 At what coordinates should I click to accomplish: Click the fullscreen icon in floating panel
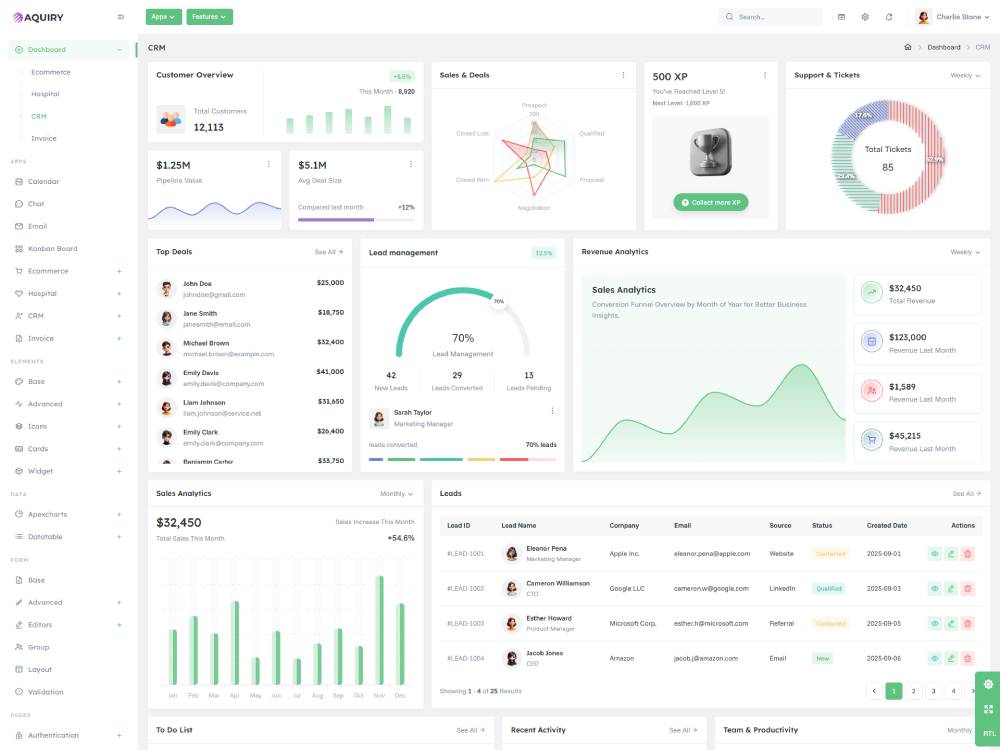coord(988,709)
